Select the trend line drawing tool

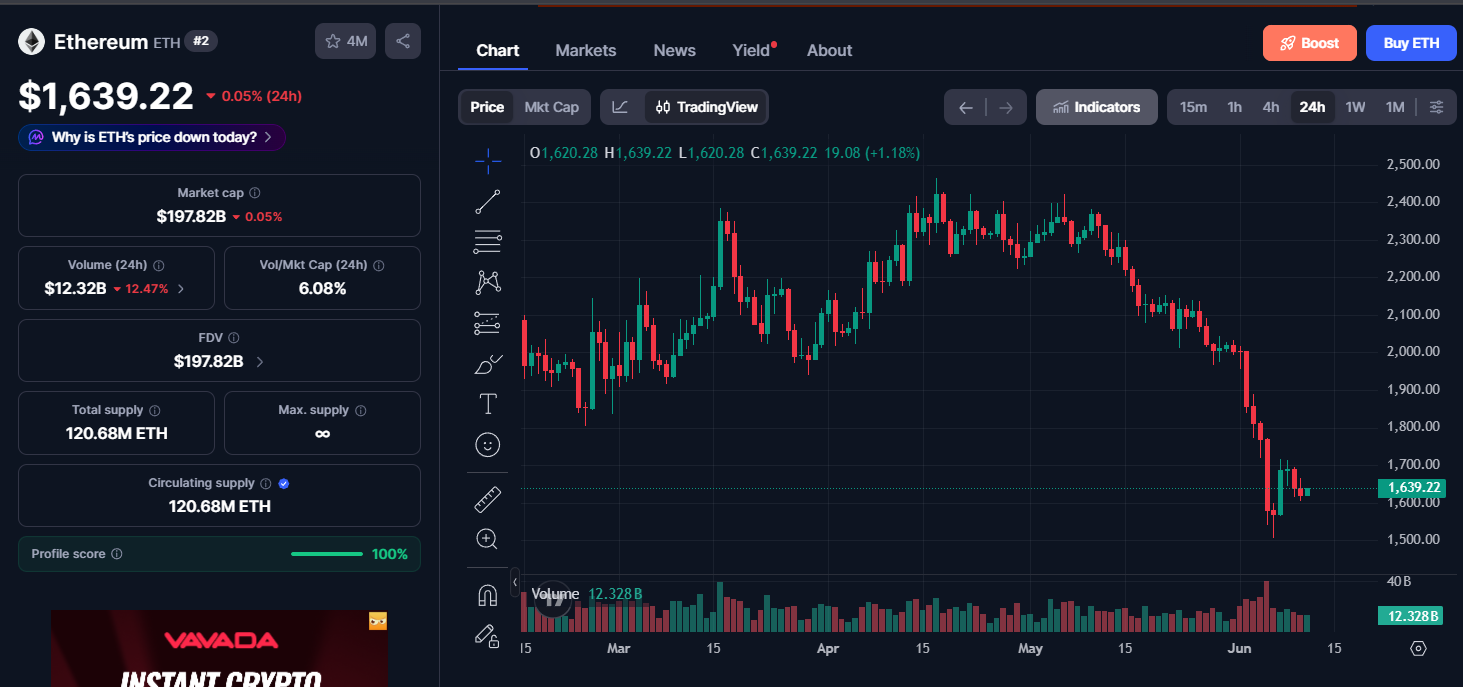point(488,201)
